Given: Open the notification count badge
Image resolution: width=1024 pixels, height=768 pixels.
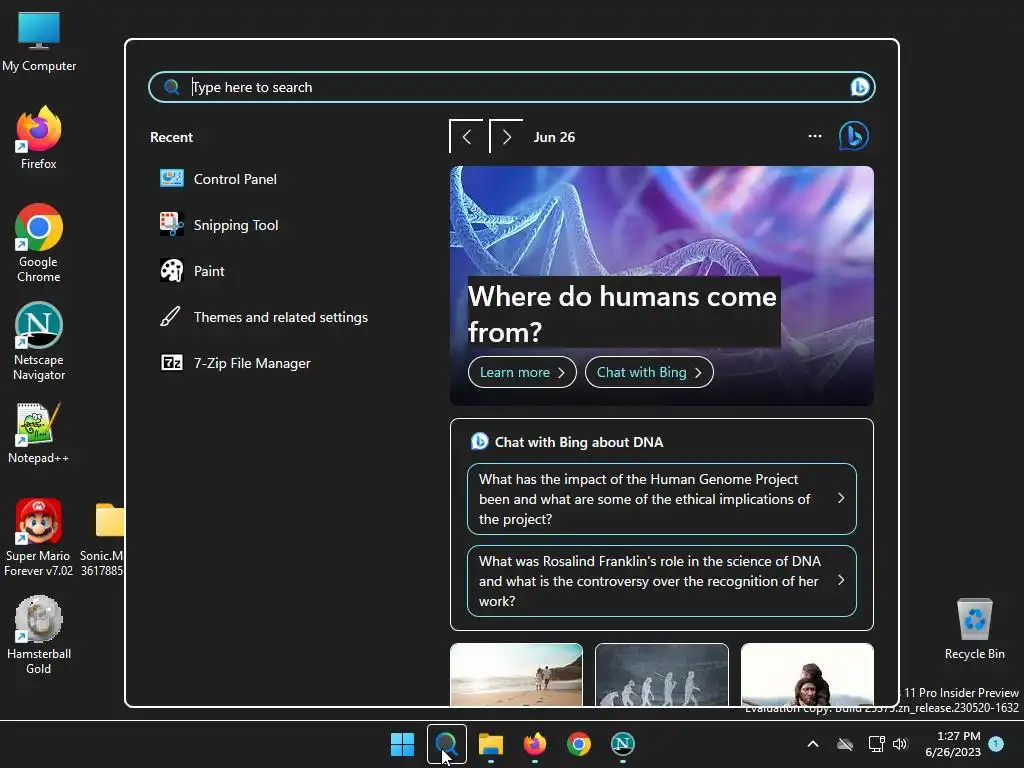Looking at the screenshot, I should tap(996, 743).
